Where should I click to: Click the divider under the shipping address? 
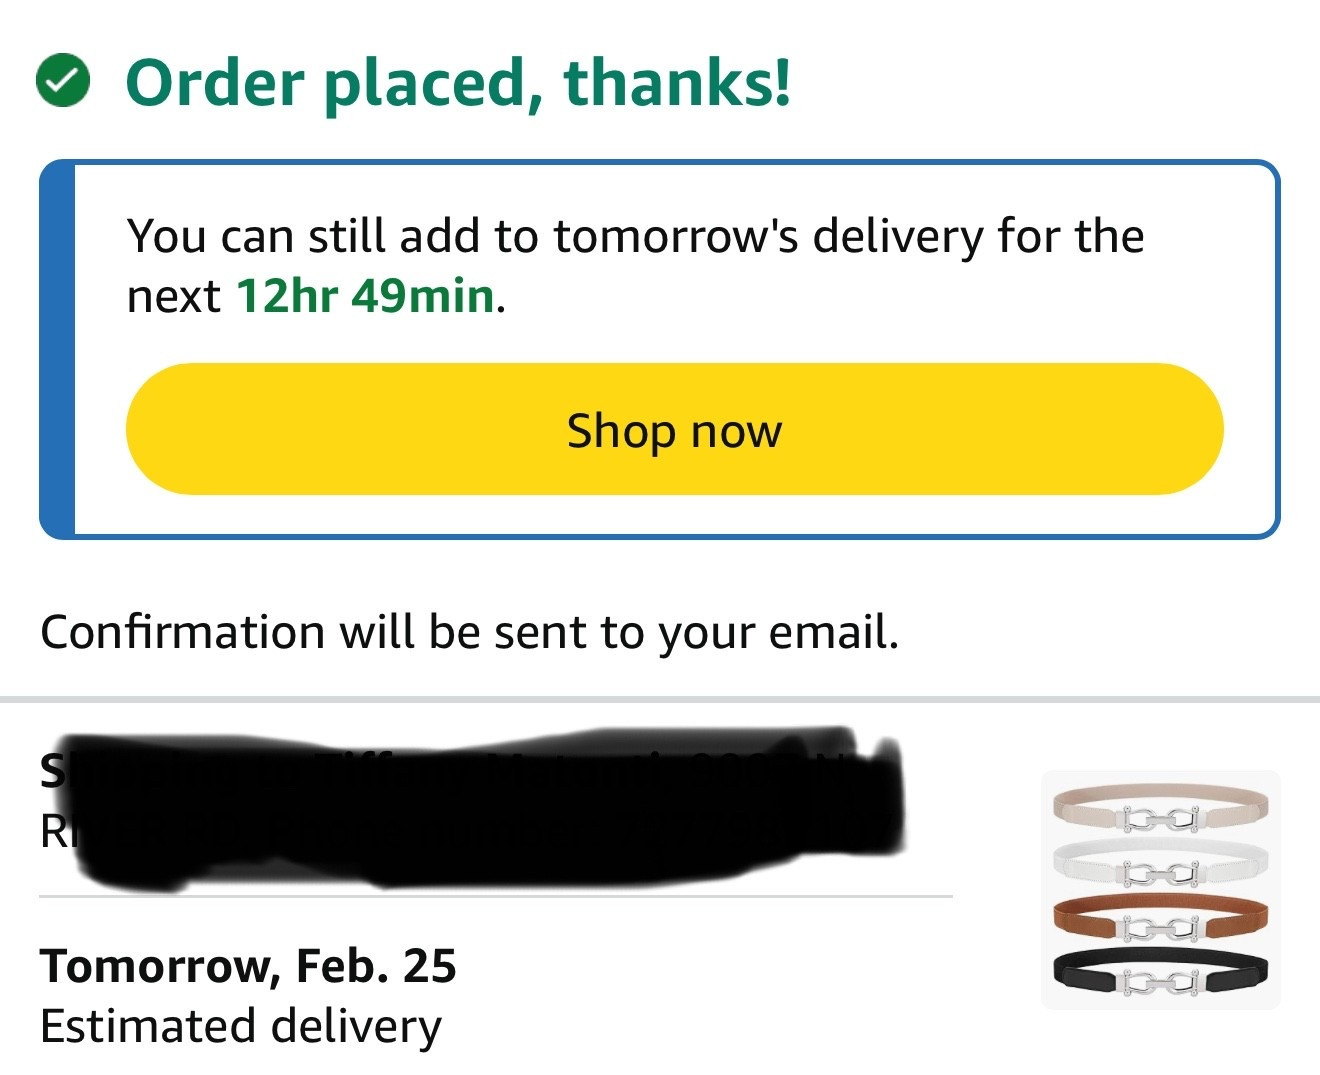(495, 894)
